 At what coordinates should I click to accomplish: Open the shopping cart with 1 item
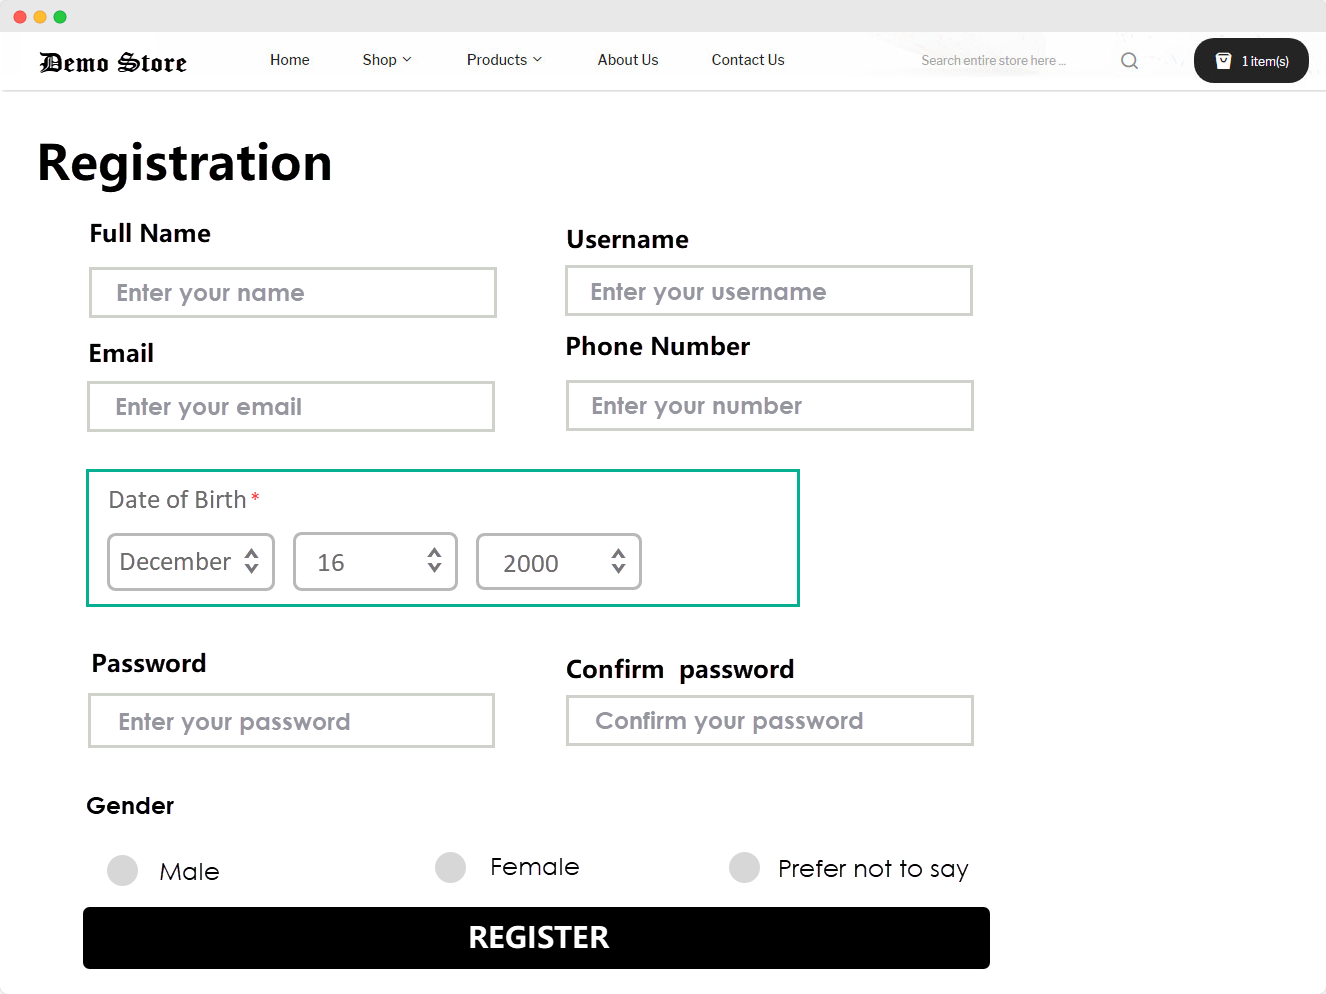tap(1251, 61)
